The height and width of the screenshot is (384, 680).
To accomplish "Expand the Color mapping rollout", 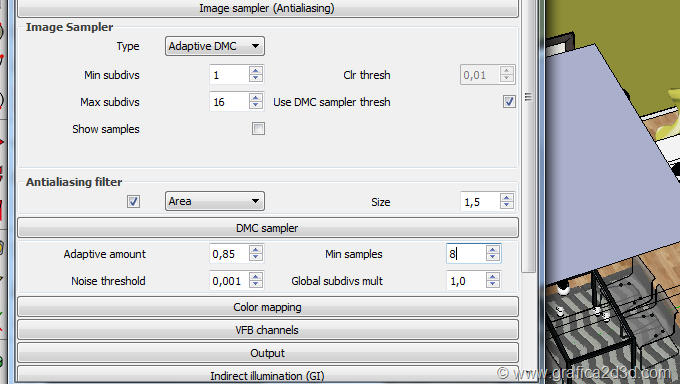I will (268, 307).
